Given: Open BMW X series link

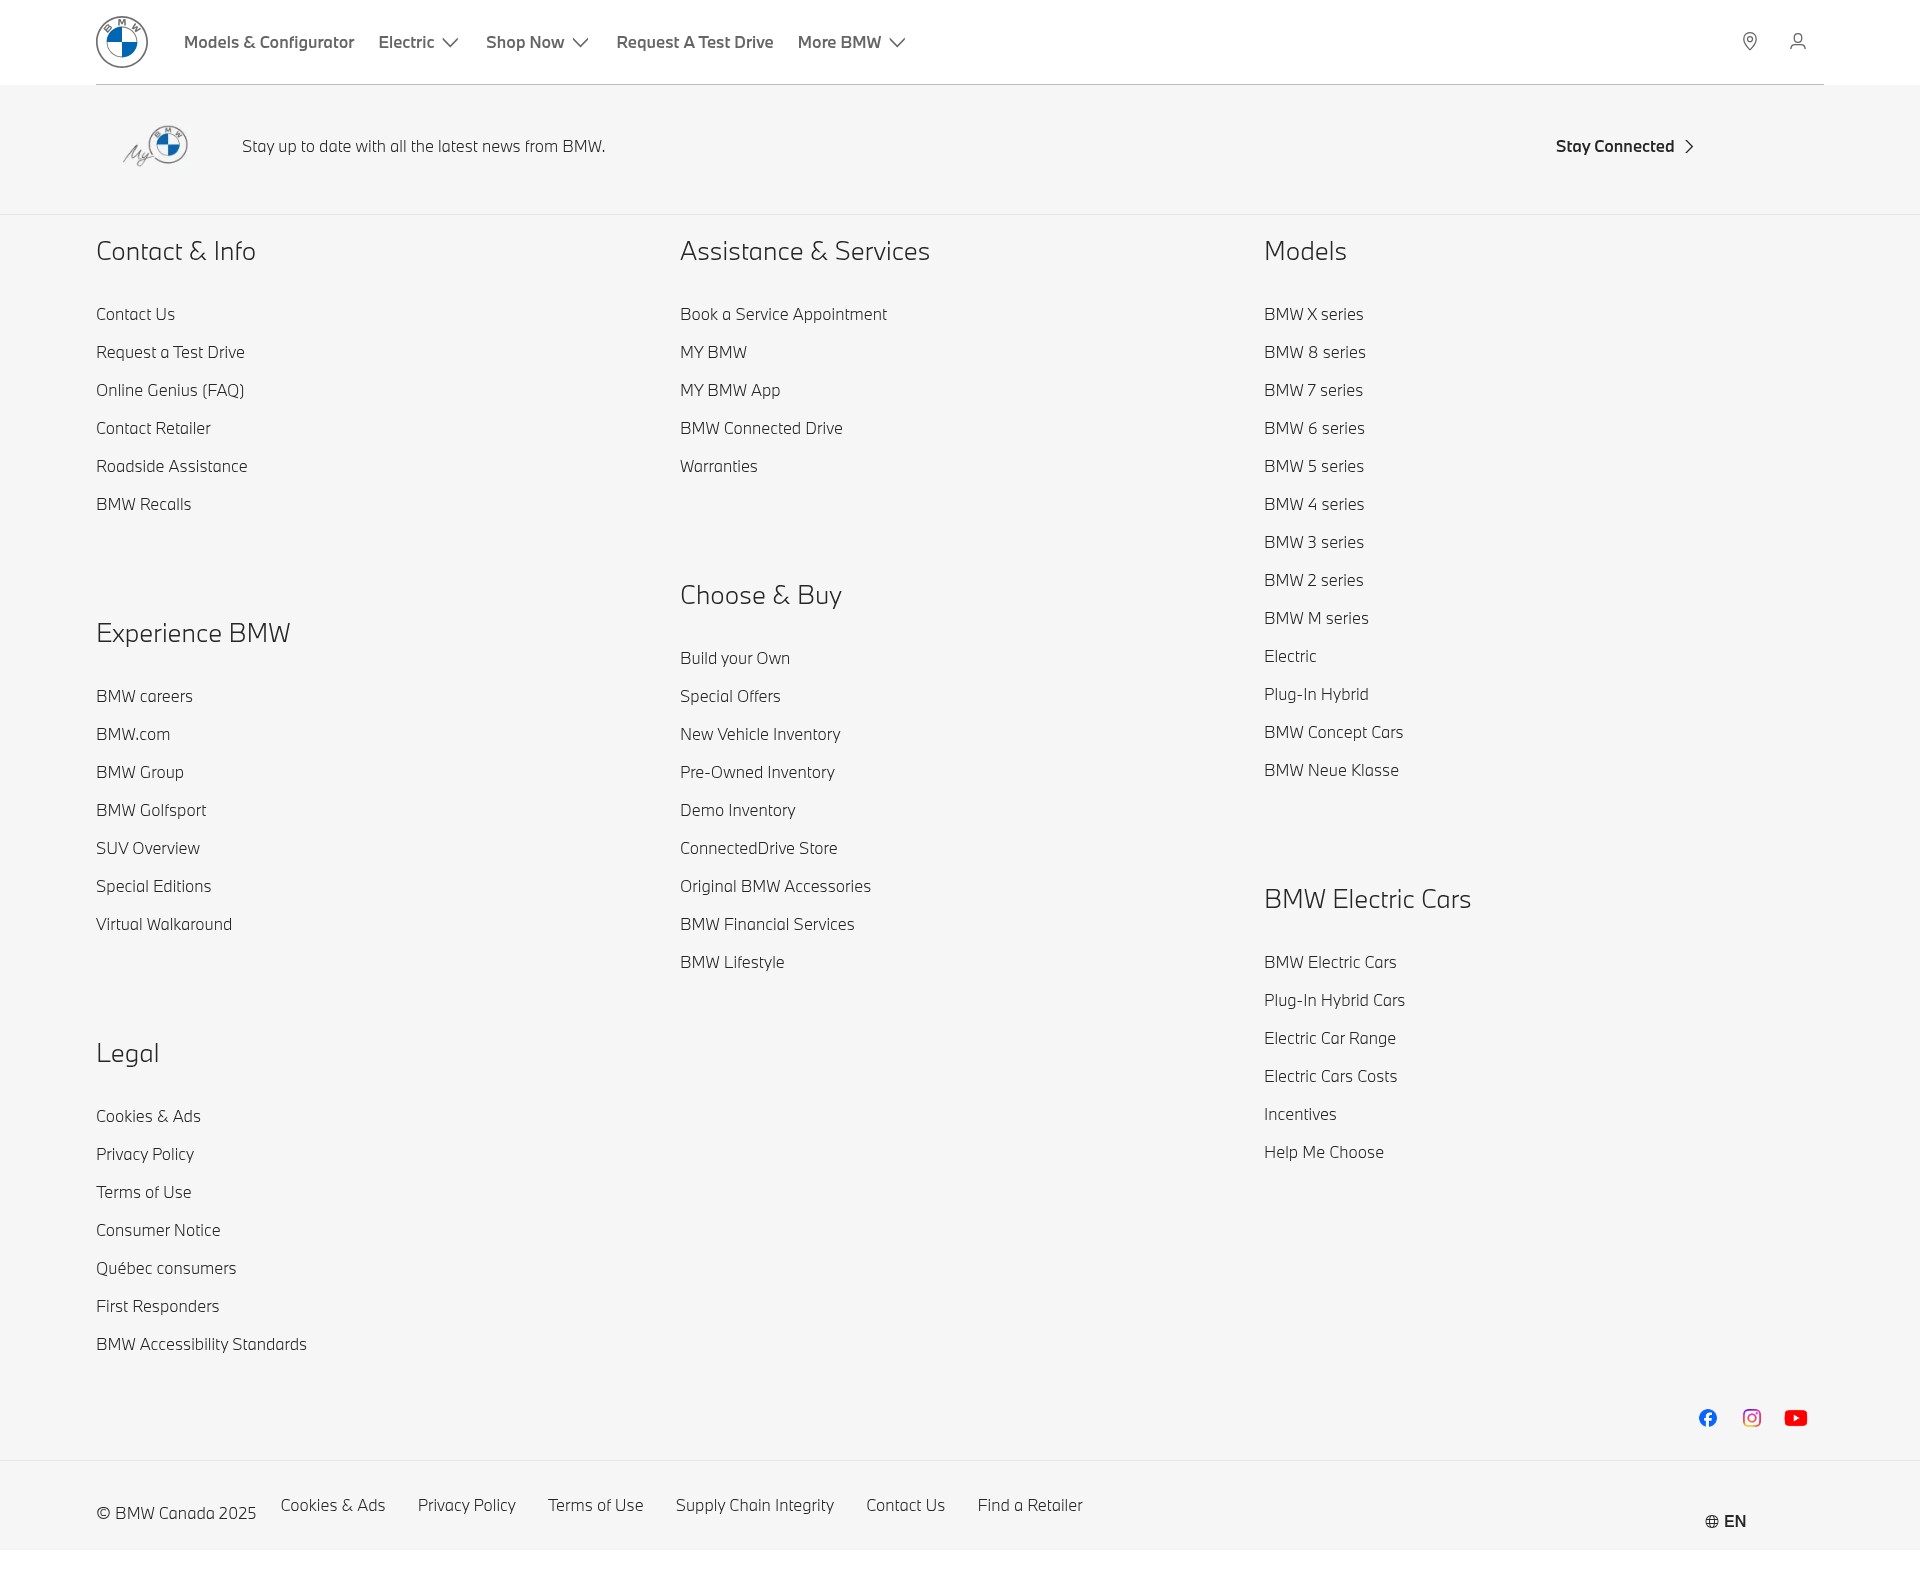Looking at the screenshot, I should tap(1313, 314).
